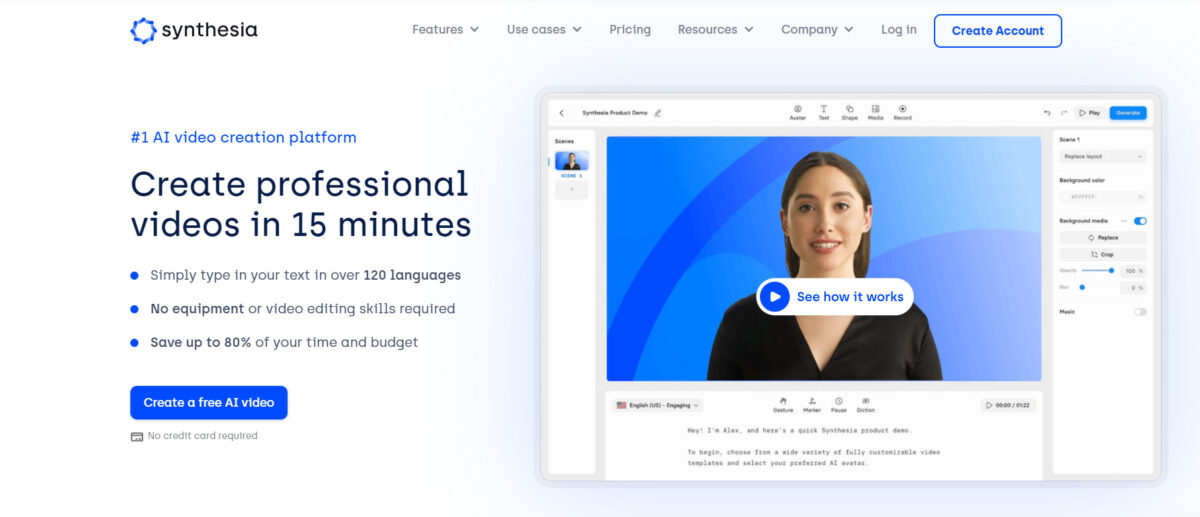Image resolution: width=1200 pixels, height=517 pixels.
Task: Click the See how it works button
Action: click(x=835, y=297)
